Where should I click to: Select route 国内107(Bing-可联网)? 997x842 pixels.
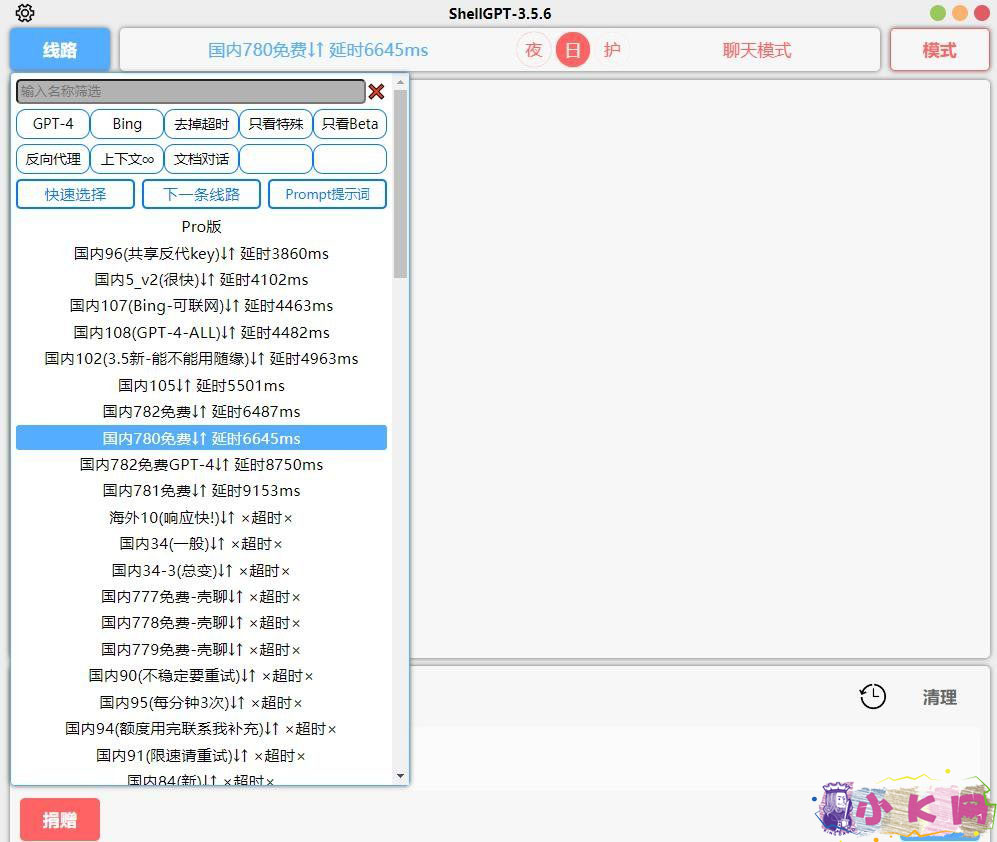(x=201, y=306)
